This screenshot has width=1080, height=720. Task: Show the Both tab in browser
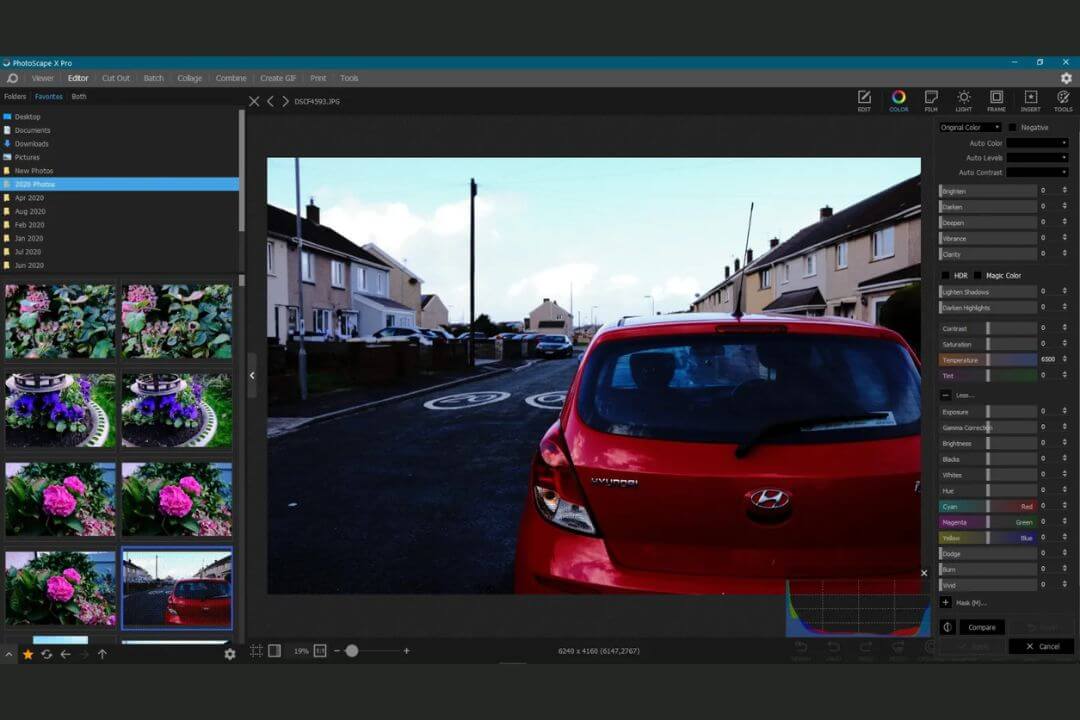click(79, 96)
